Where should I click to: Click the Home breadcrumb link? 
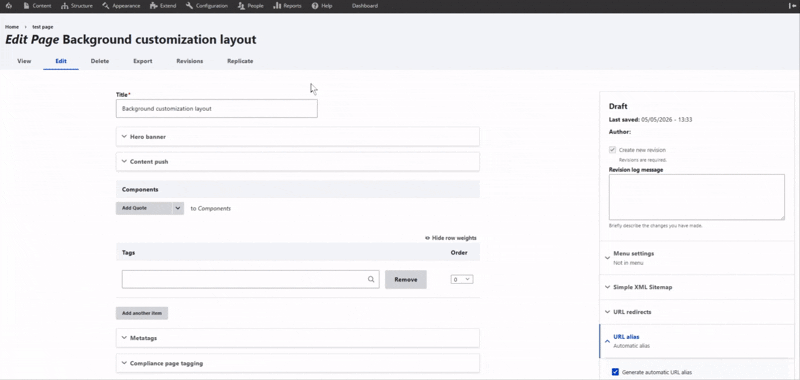click(x=12, y=27)
